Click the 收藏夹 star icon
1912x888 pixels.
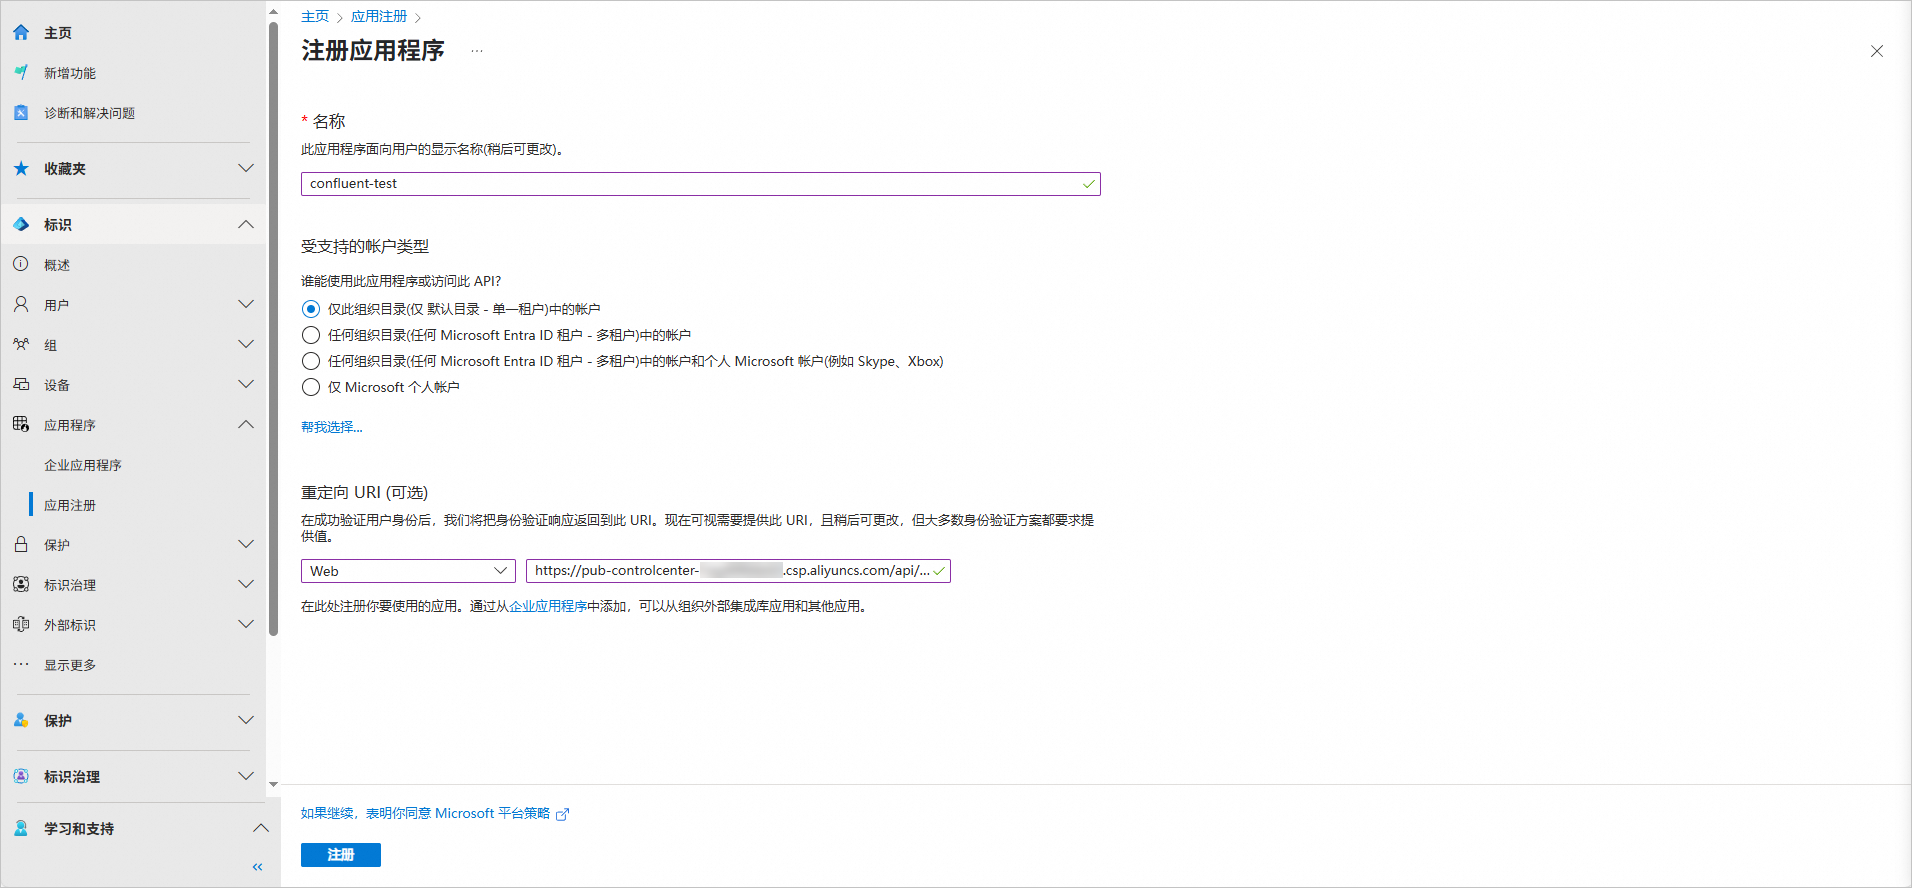click(x=21, y=169)
